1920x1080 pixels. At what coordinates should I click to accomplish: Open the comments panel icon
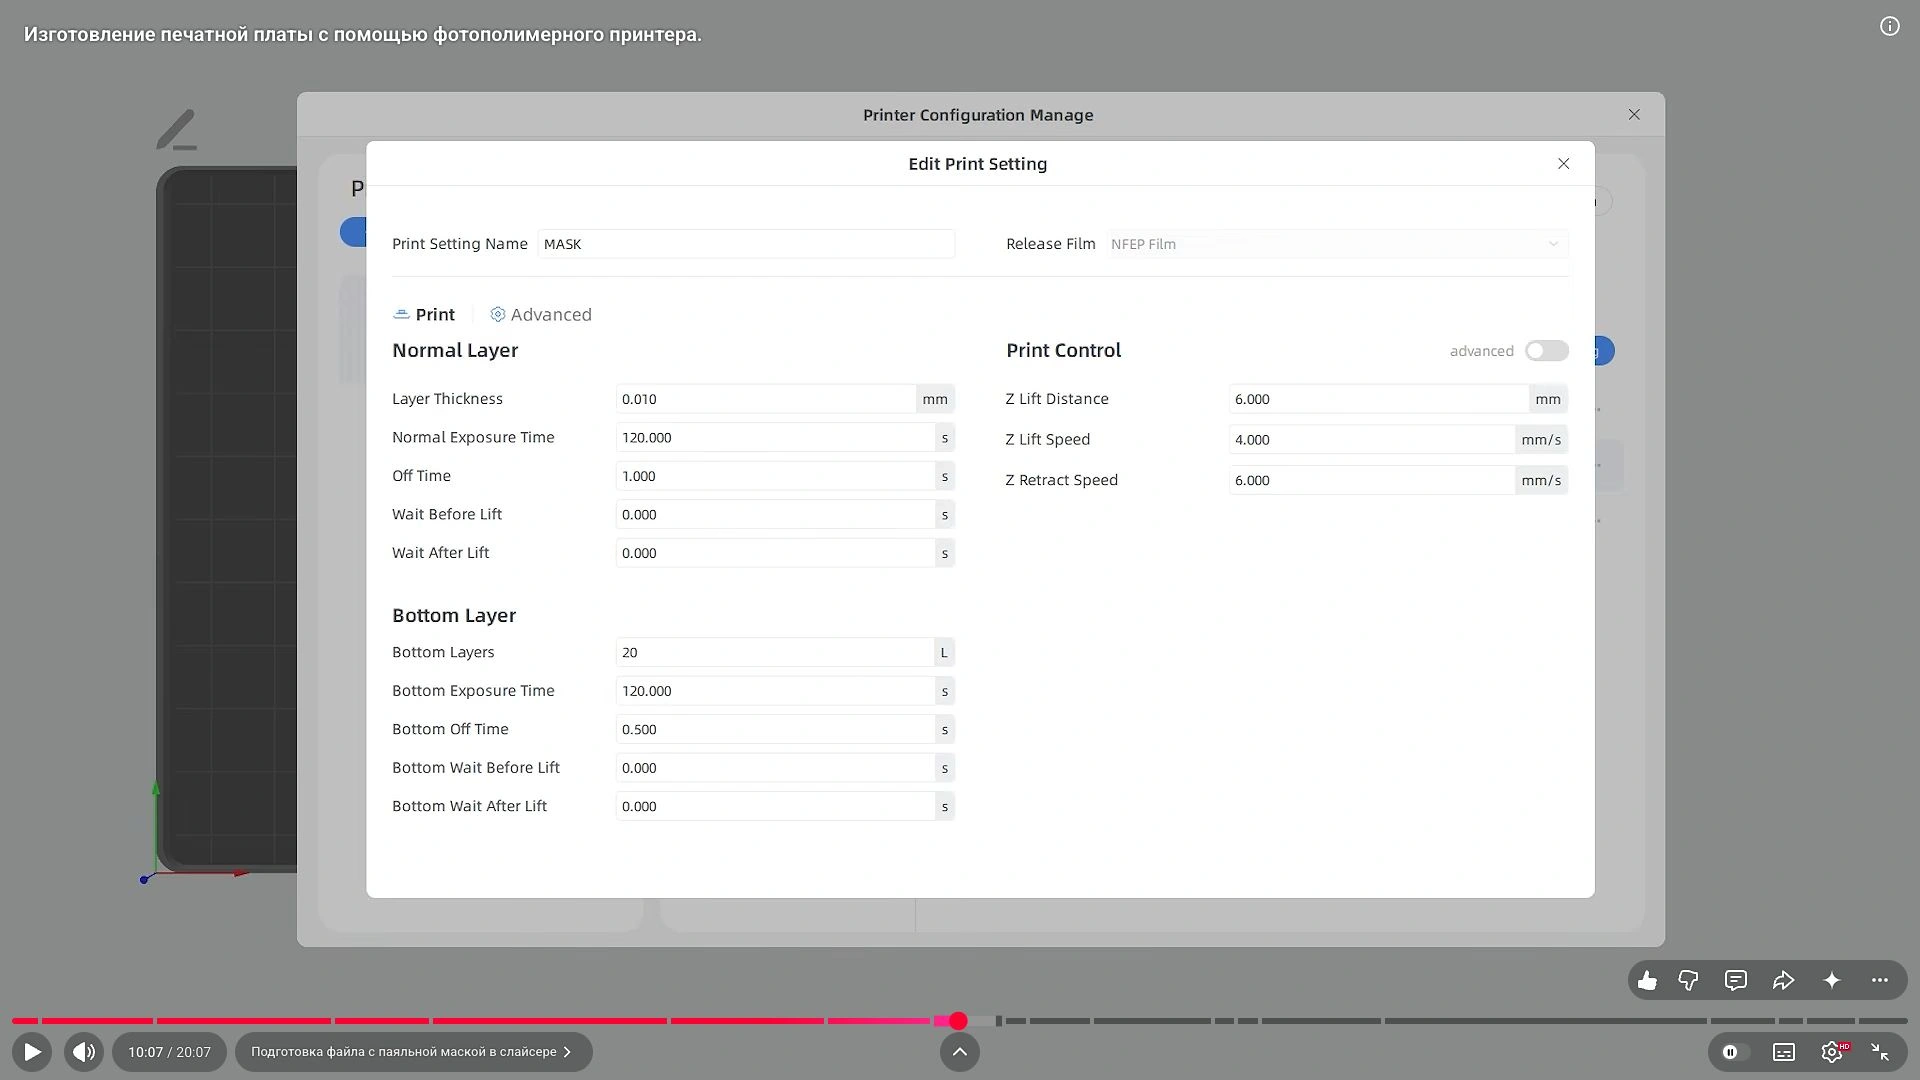1736,981
